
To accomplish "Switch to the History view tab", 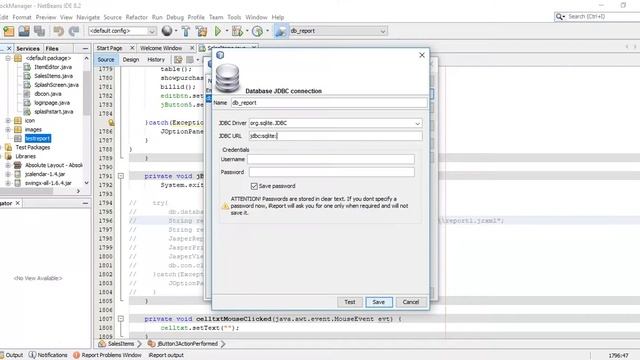I will pyautogui.click(x=156, y=60).
